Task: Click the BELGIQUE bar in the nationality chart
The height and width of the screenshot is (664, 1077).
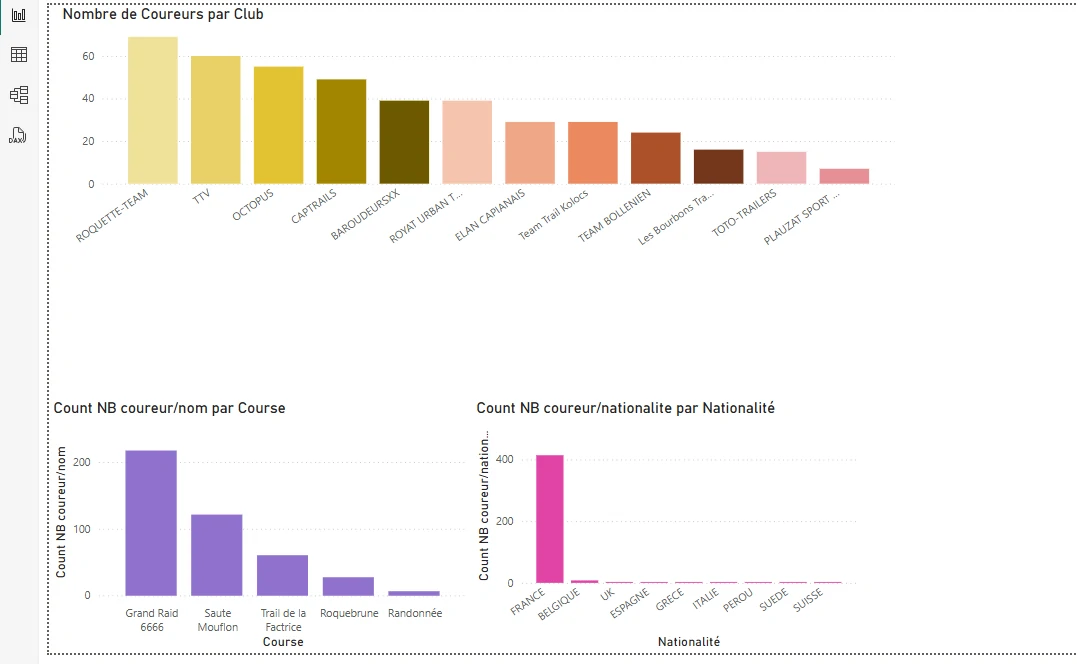Action: tap(584, 581)
